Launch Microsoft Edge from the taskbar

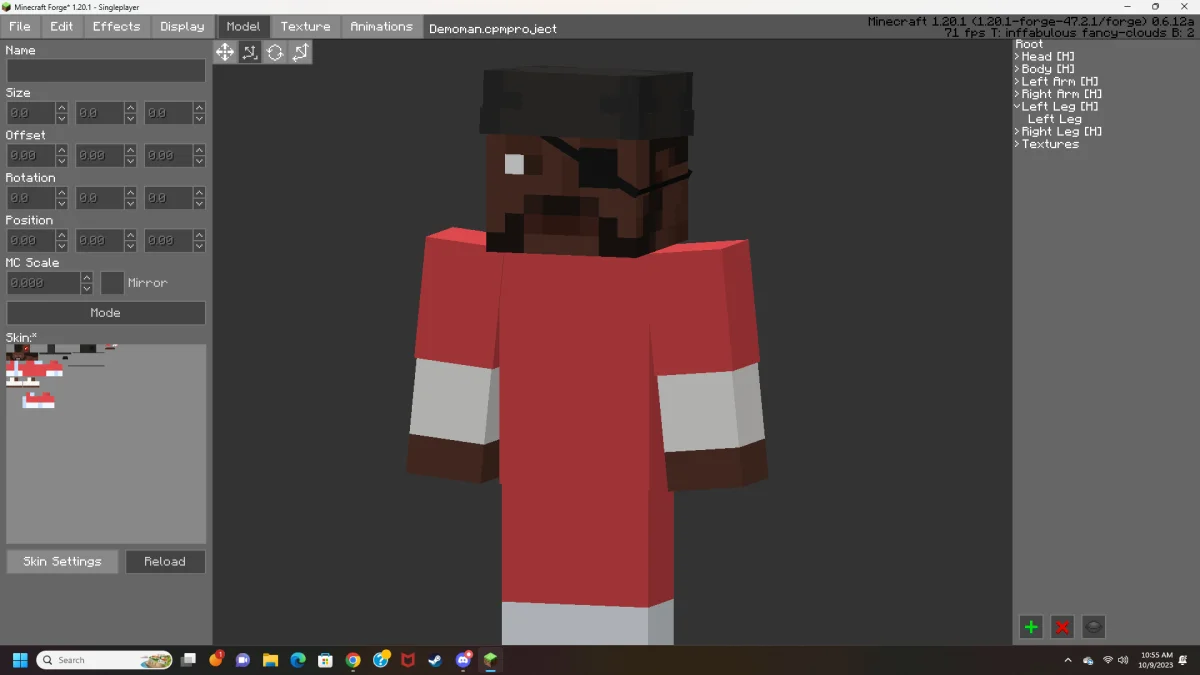pos(298,660)
